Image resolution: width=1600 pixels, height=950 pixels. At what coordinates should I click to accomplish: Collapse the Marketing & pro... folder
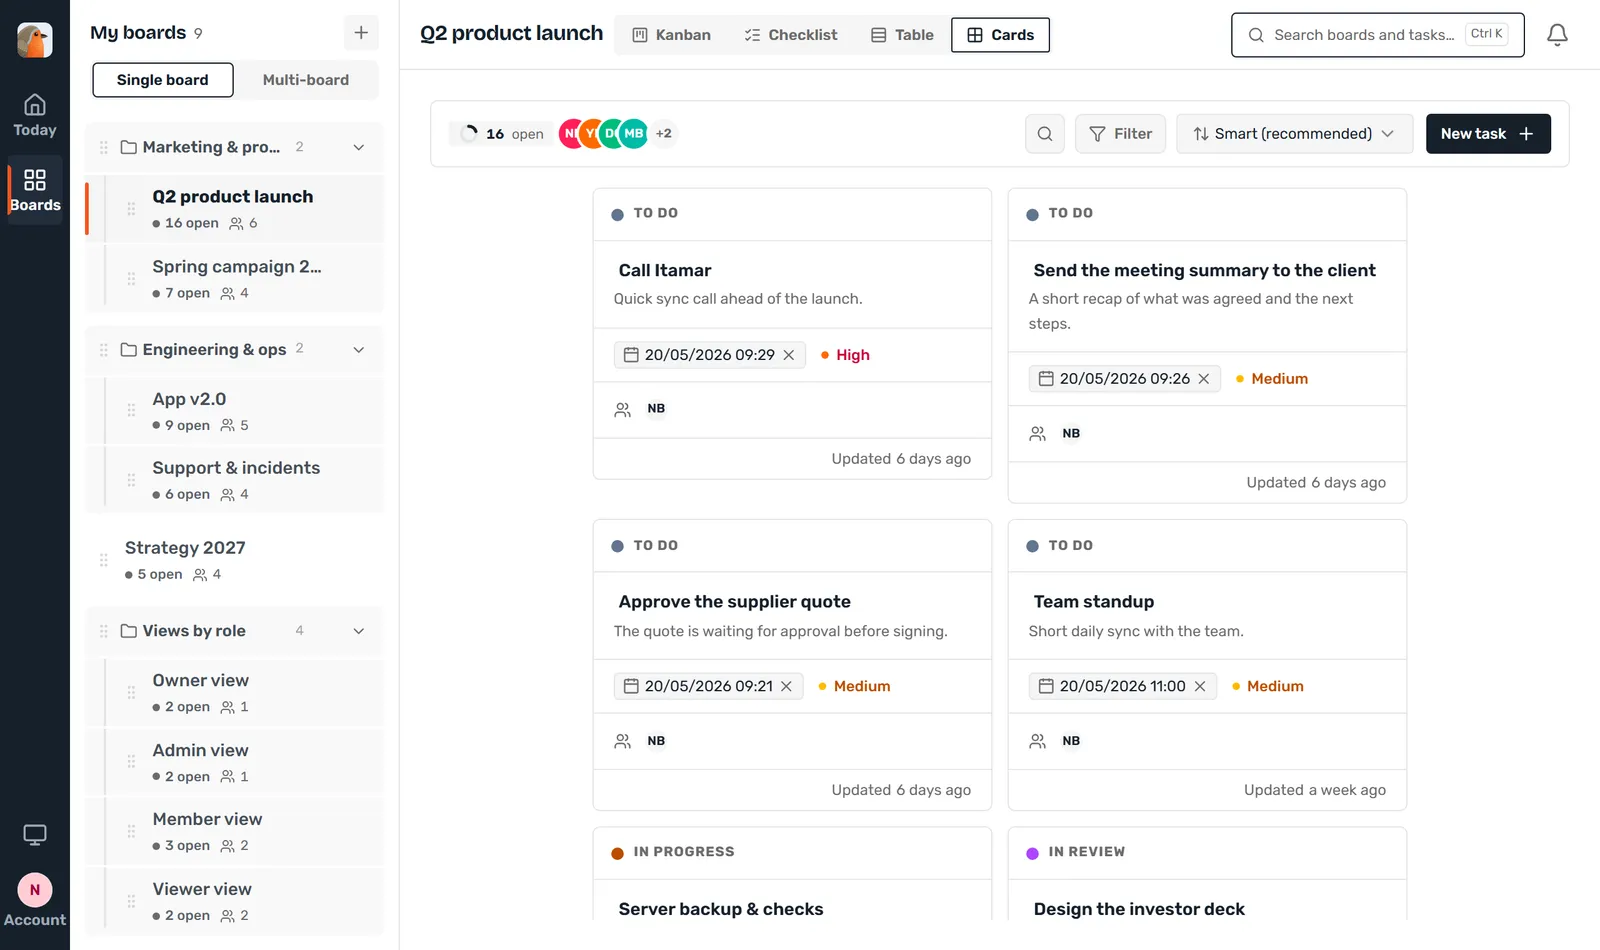359,147
